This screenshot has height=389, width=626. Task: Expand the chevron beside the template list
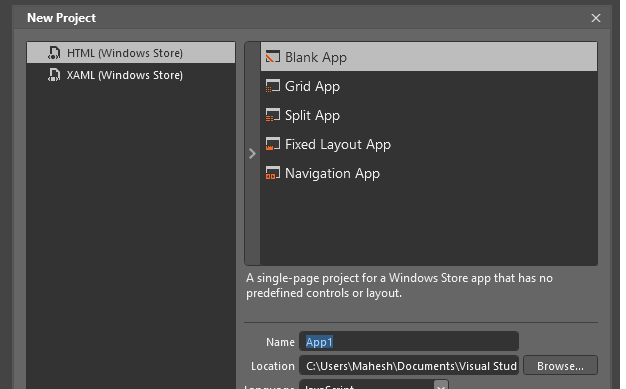252,153
